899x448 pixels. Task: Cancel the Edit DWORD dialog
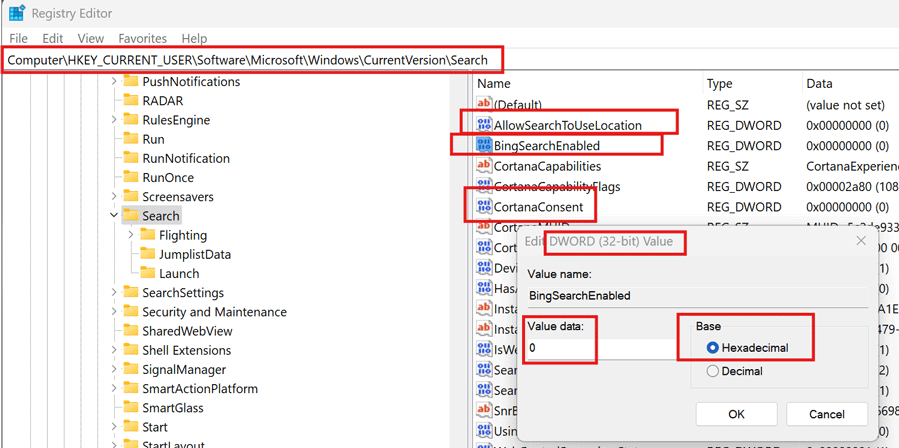click(827, 414)
